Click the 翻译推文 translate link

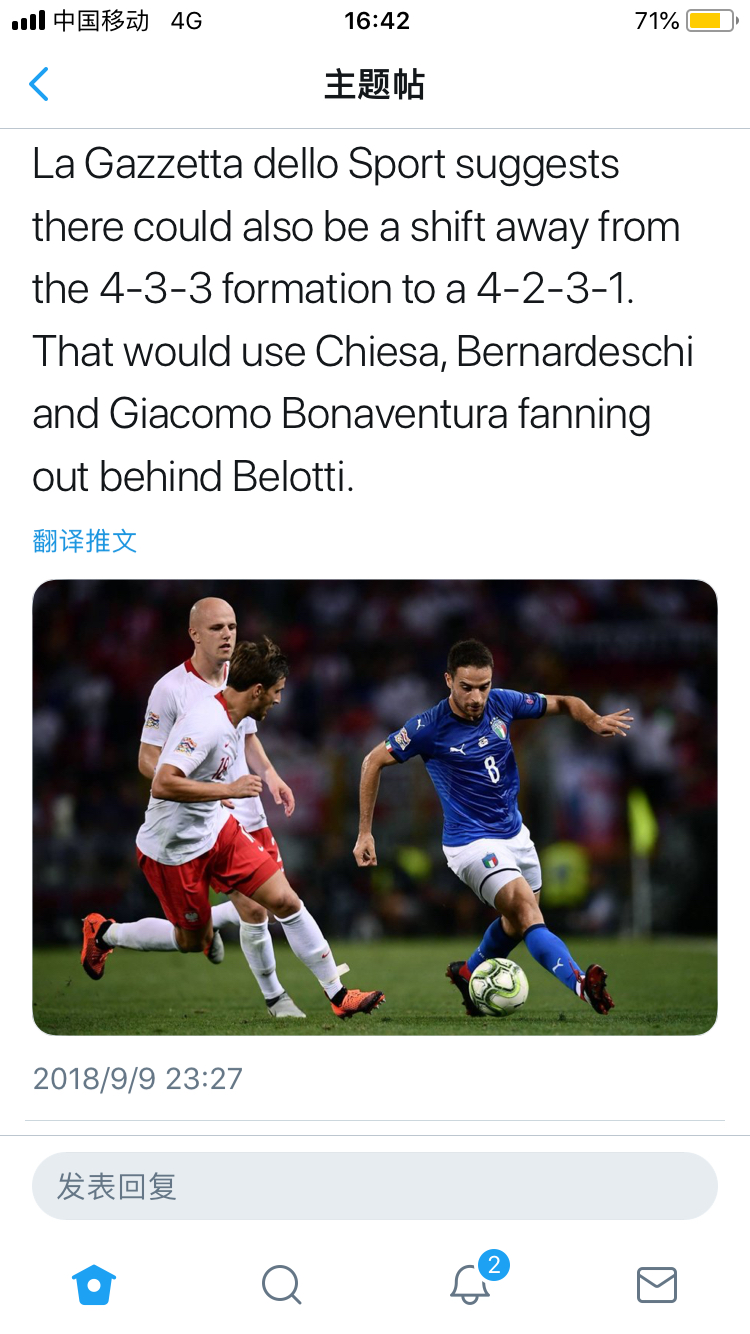click(85, 541)
